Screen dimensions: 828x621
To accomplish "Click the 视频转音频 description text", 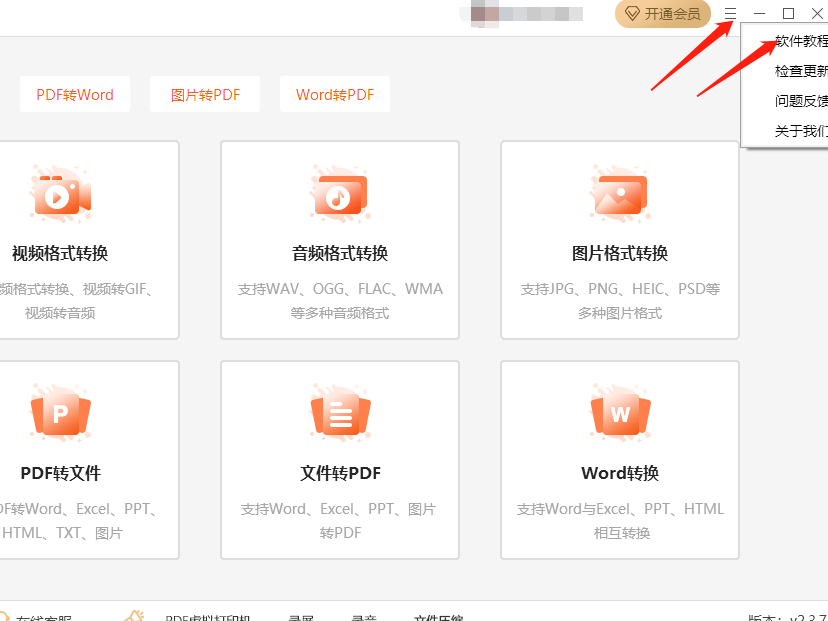I will click(60, 313).
